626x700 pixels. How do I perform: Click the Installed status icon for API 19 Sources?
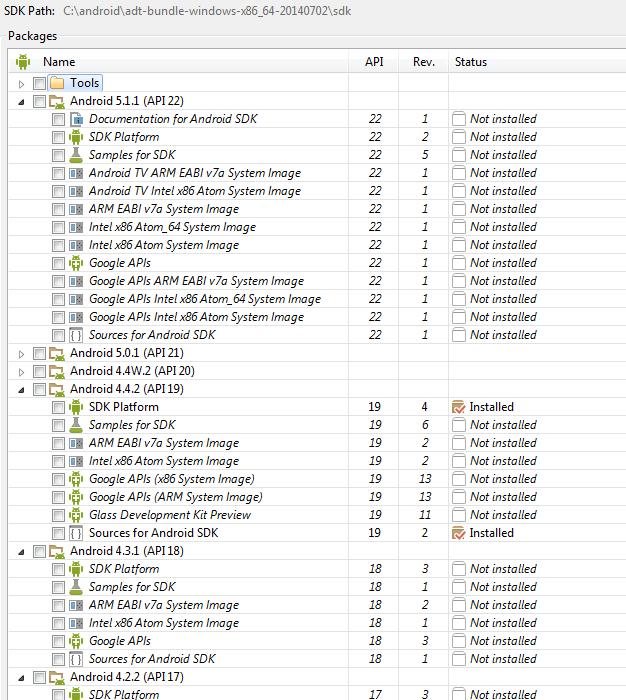[x=459, y=533]
